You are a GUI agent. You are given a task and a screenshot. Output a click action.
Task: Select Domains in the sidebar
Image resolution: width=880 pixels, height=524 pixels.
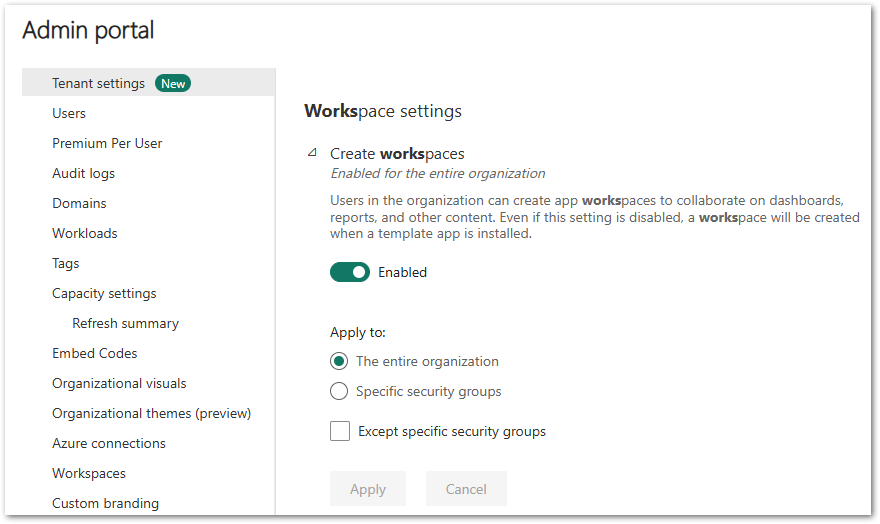(79, 203)
